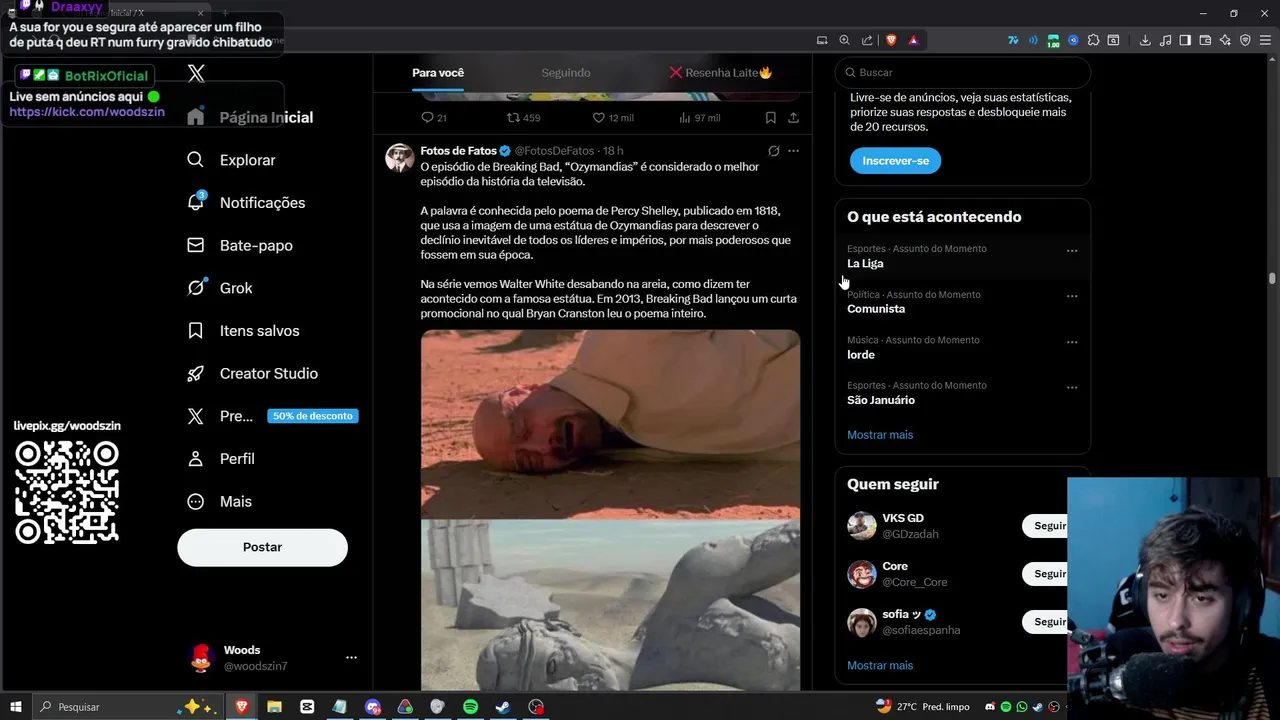Open the Explorar search icon
Image resolution: width=1280 pixels, height=720 pixels.
196,160
